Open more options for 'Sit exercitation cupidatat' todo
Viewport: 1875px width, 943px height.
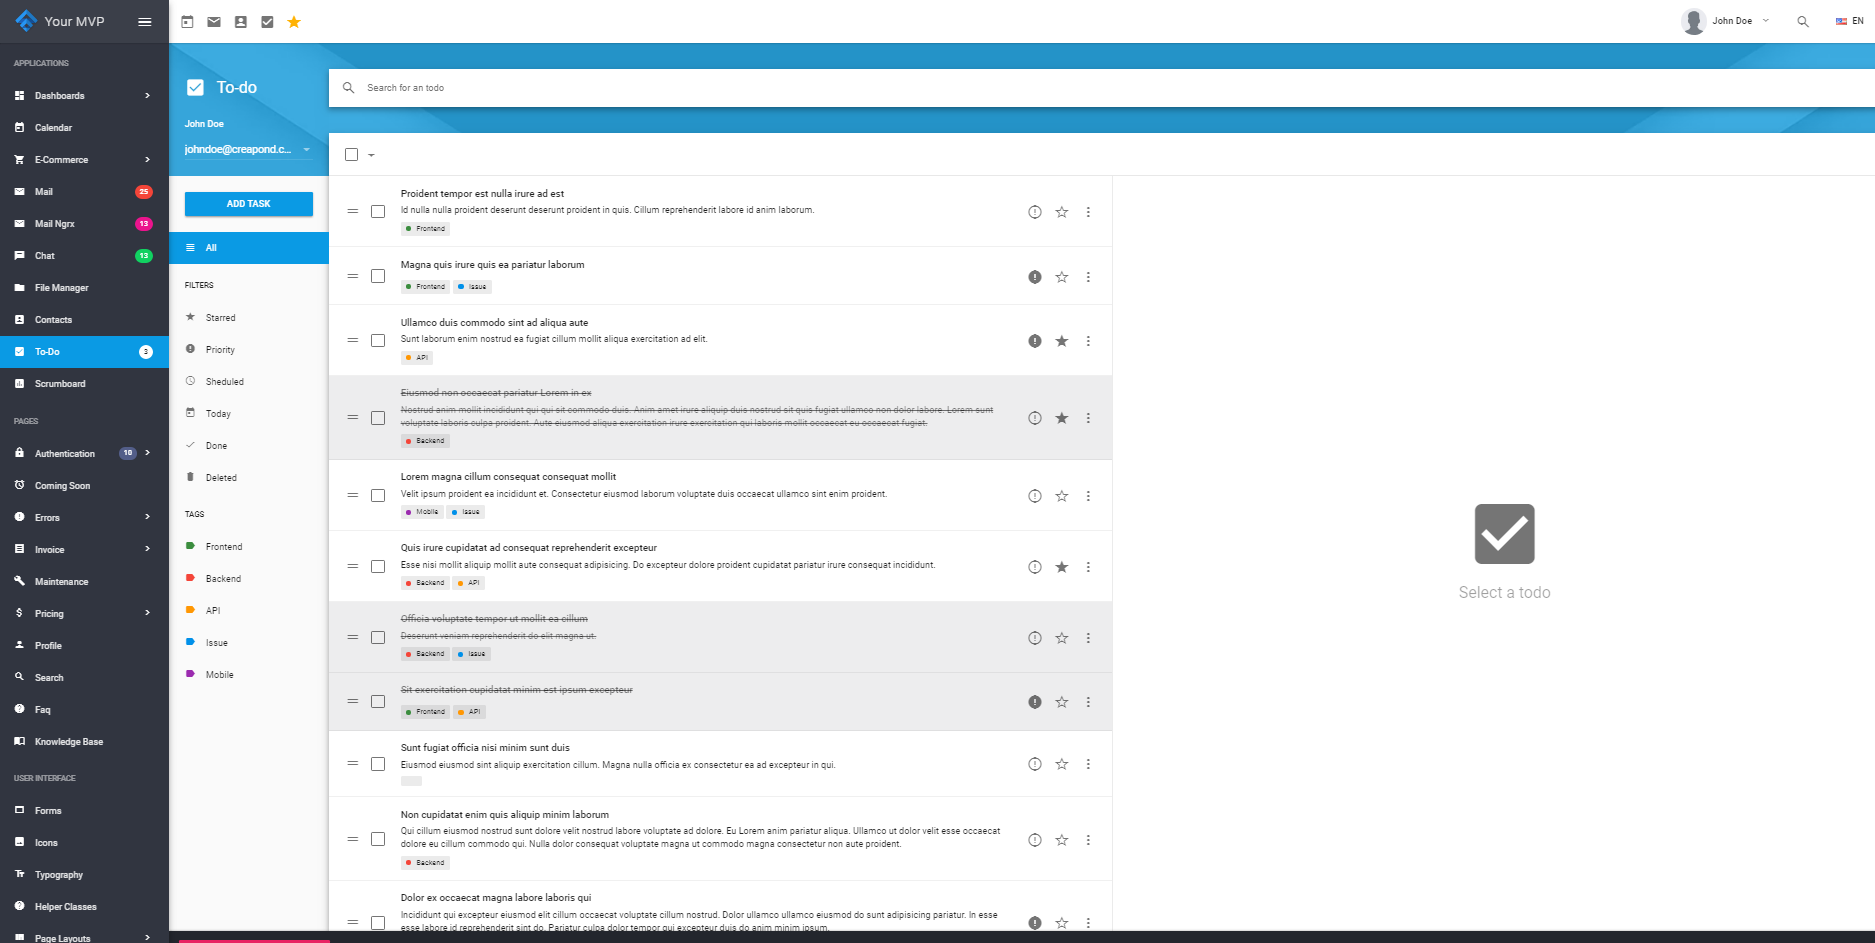click(x=1088, y=702)
